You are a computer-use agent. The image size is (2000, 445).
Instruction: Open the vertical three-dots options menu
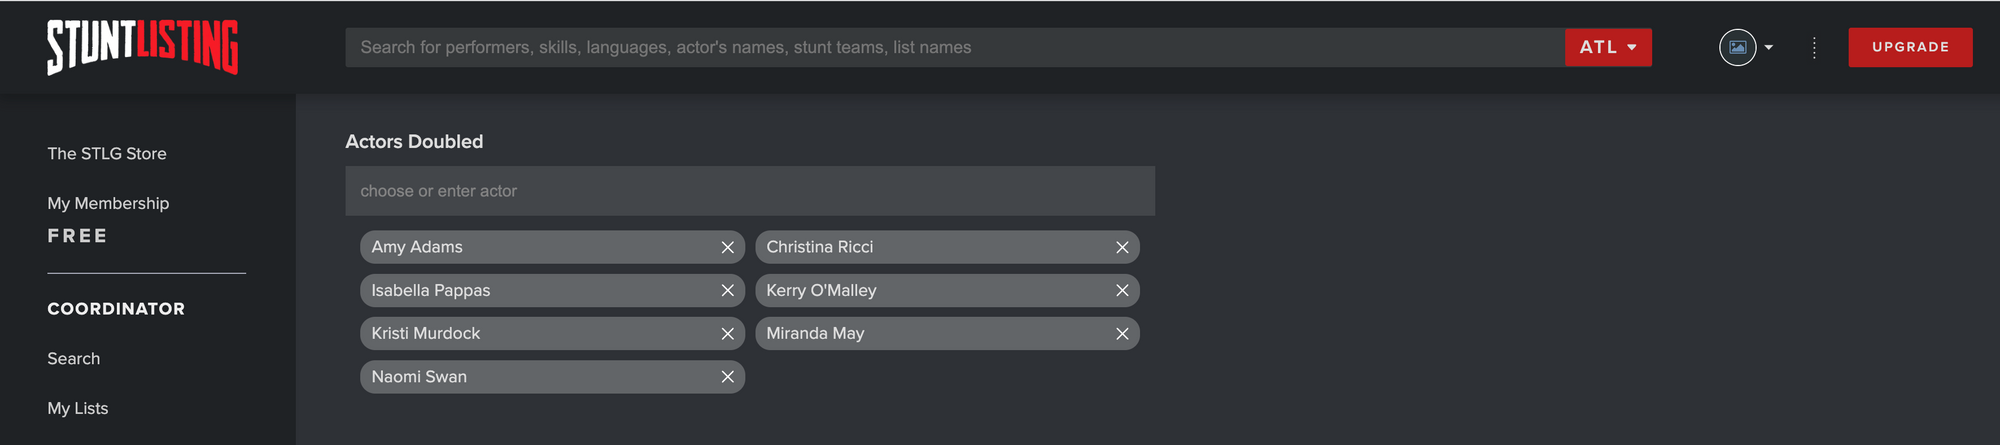(x=1814, y=48)
